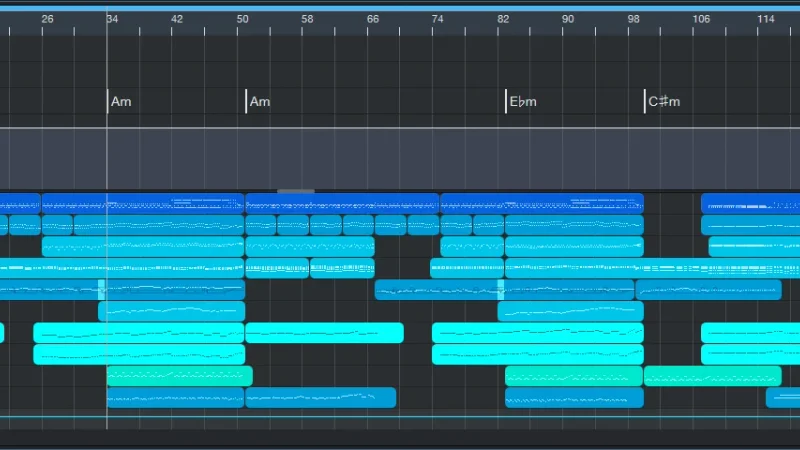Image resolution: width=800 pixels, height=450 pixels.
Task: Select the green clip starting at the E♭m marker
Action: click(574, 376)
